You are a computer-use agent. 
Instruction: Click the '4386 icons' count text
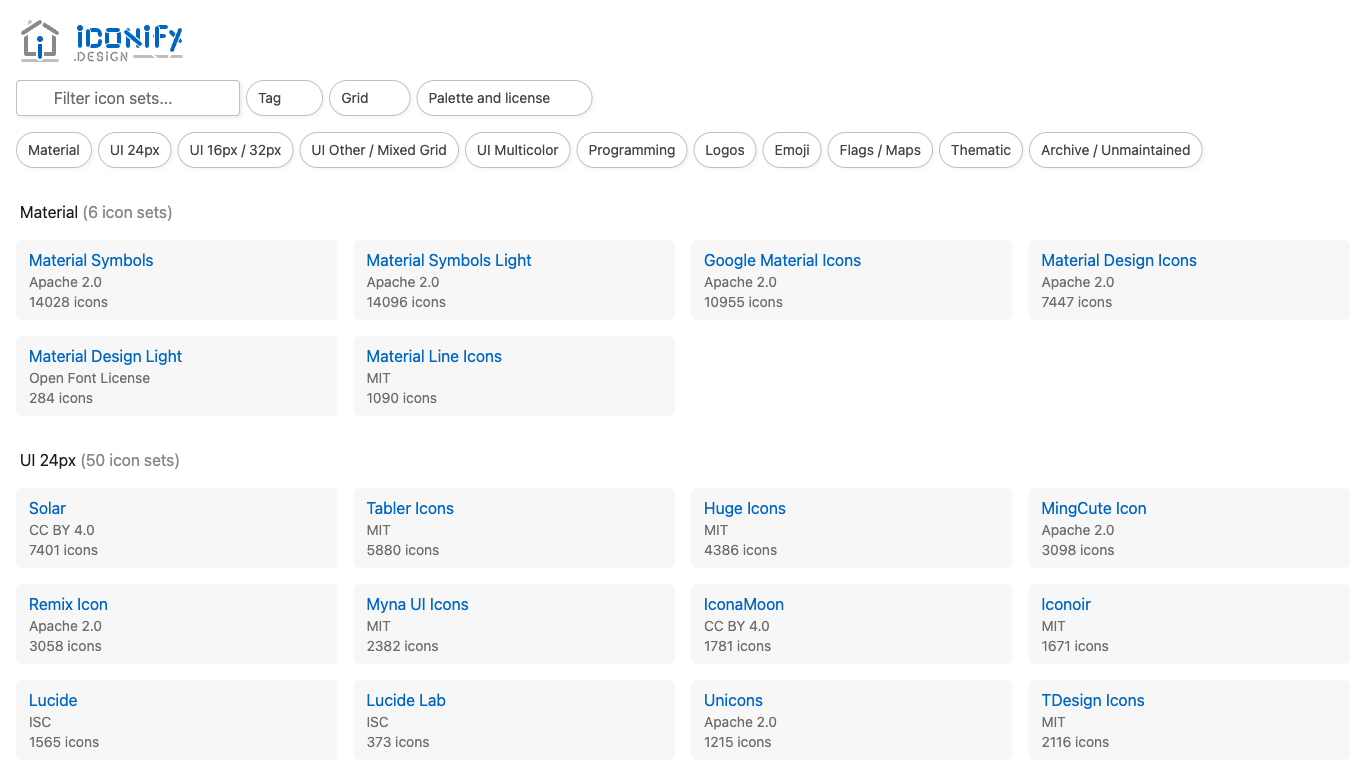[x=740, y=550]
